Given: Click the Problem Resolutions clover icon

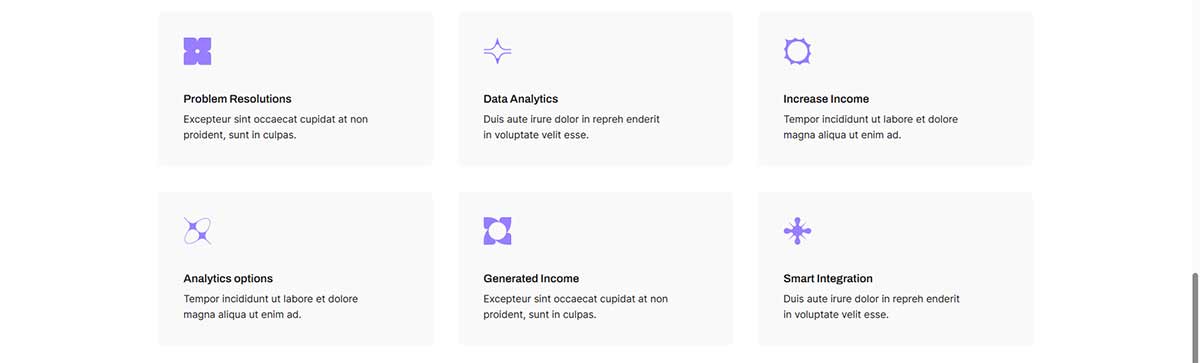Looking at the screenshot, I should tap(197, 51).
